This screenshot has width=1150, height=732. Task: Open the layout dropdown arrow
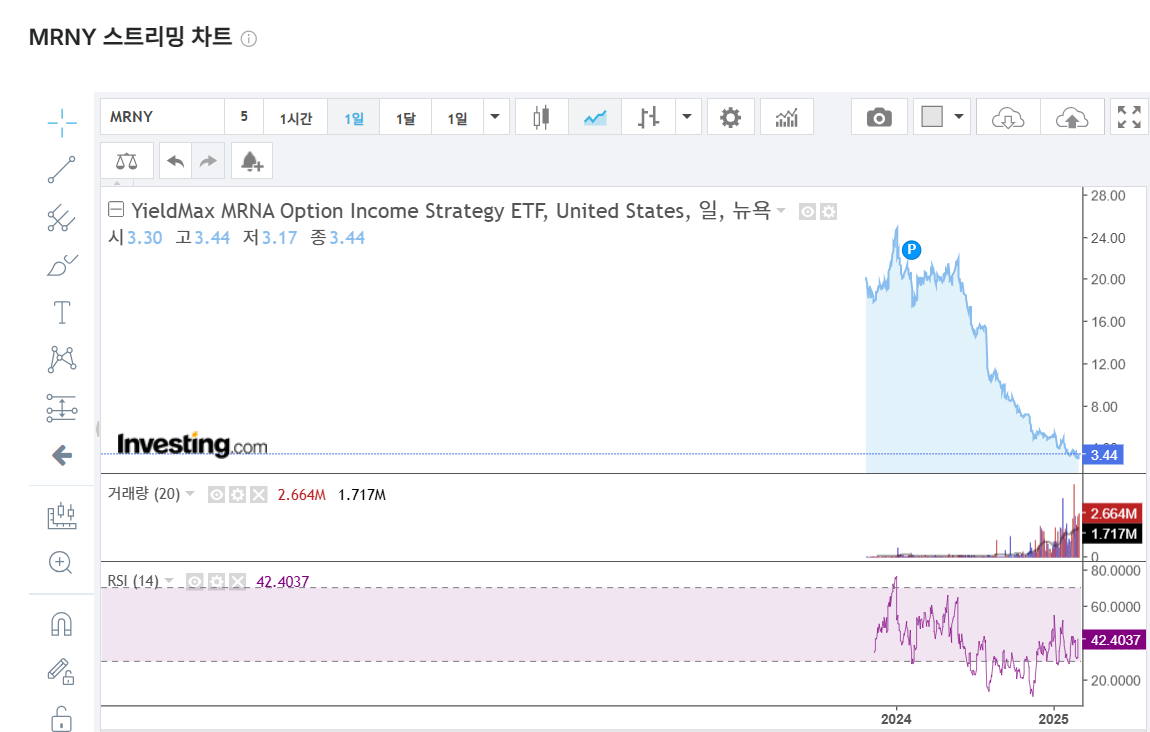point(959,117)
